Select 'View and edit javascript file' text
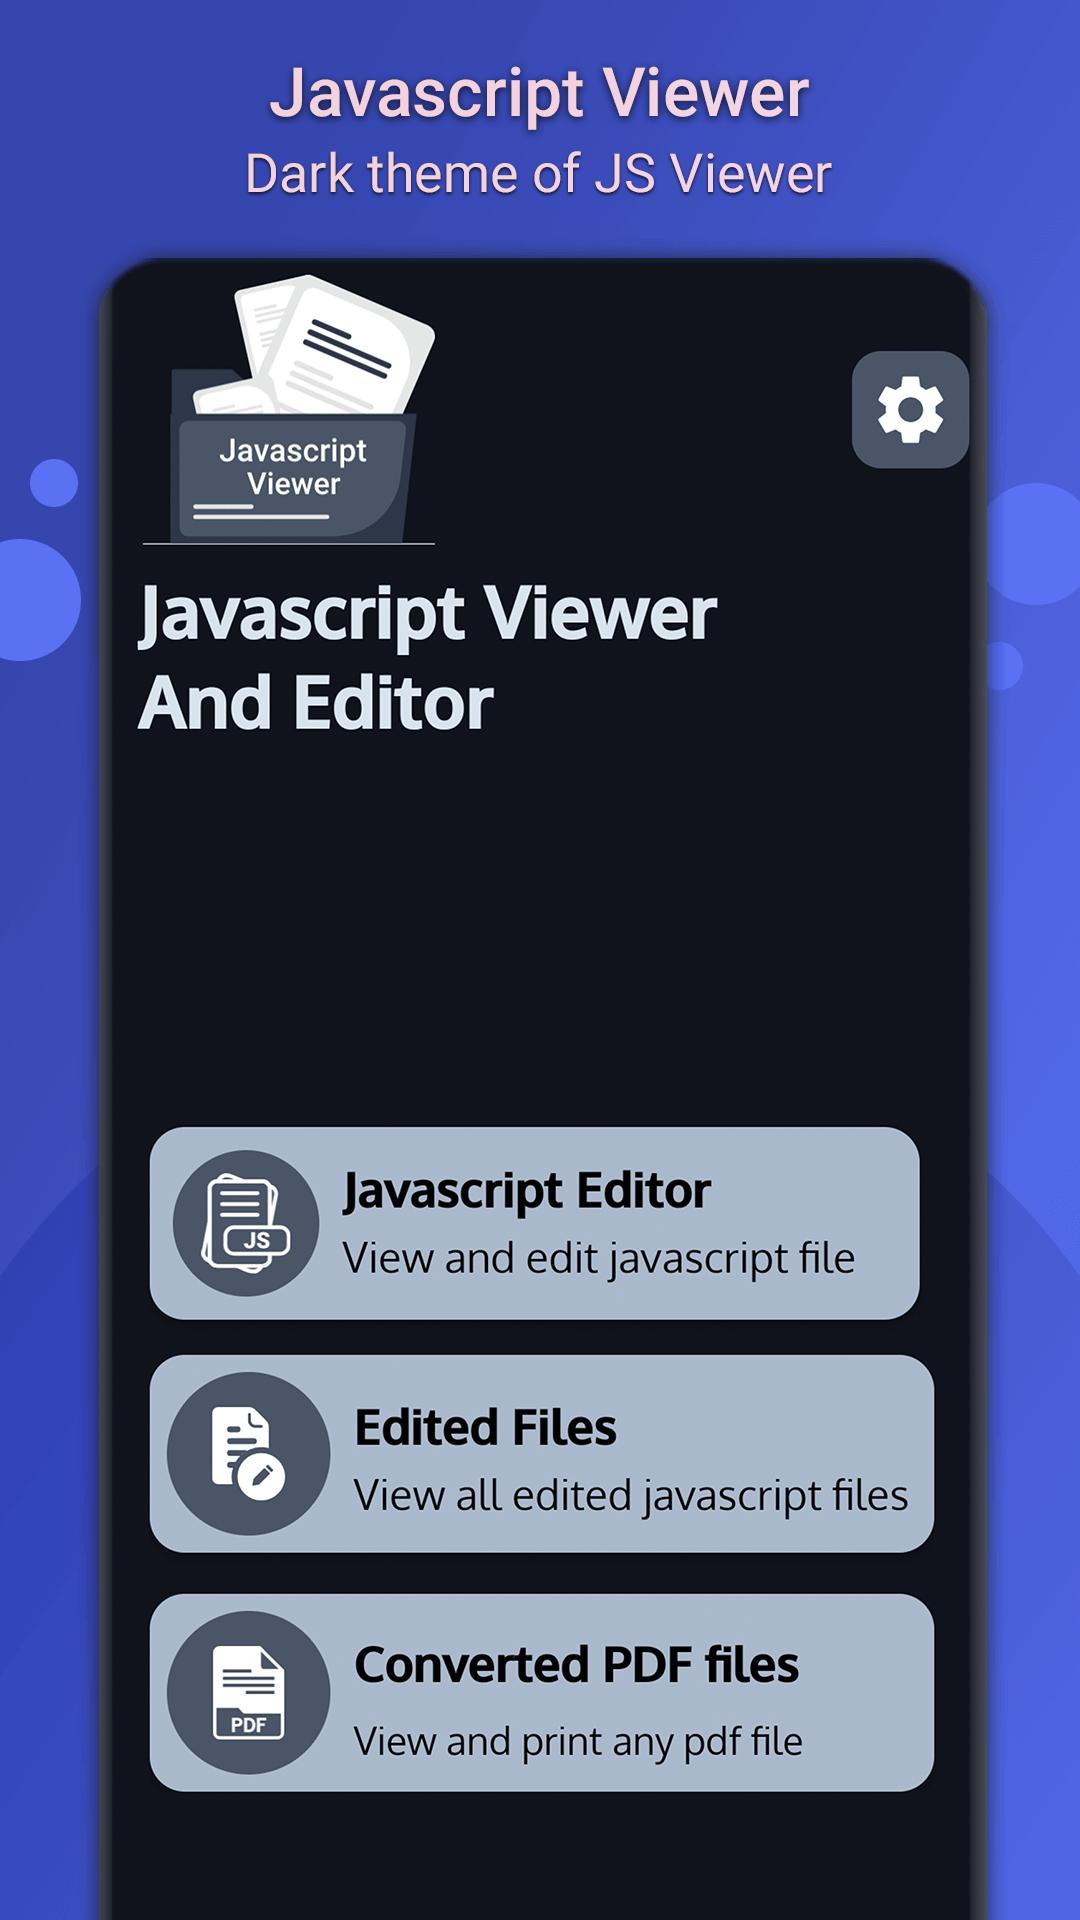This screenshot has height=1920, width=1080. [598, 1258]
